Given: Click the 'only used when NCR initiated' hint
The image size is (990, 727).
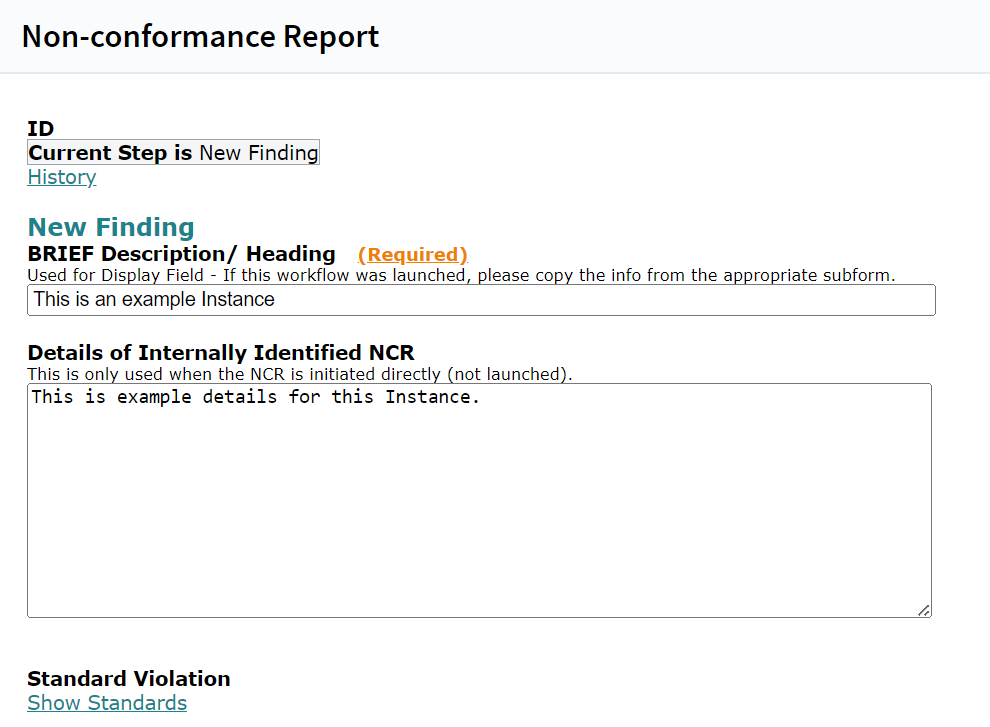Looking at the screenshot, I should click(299, 374).
